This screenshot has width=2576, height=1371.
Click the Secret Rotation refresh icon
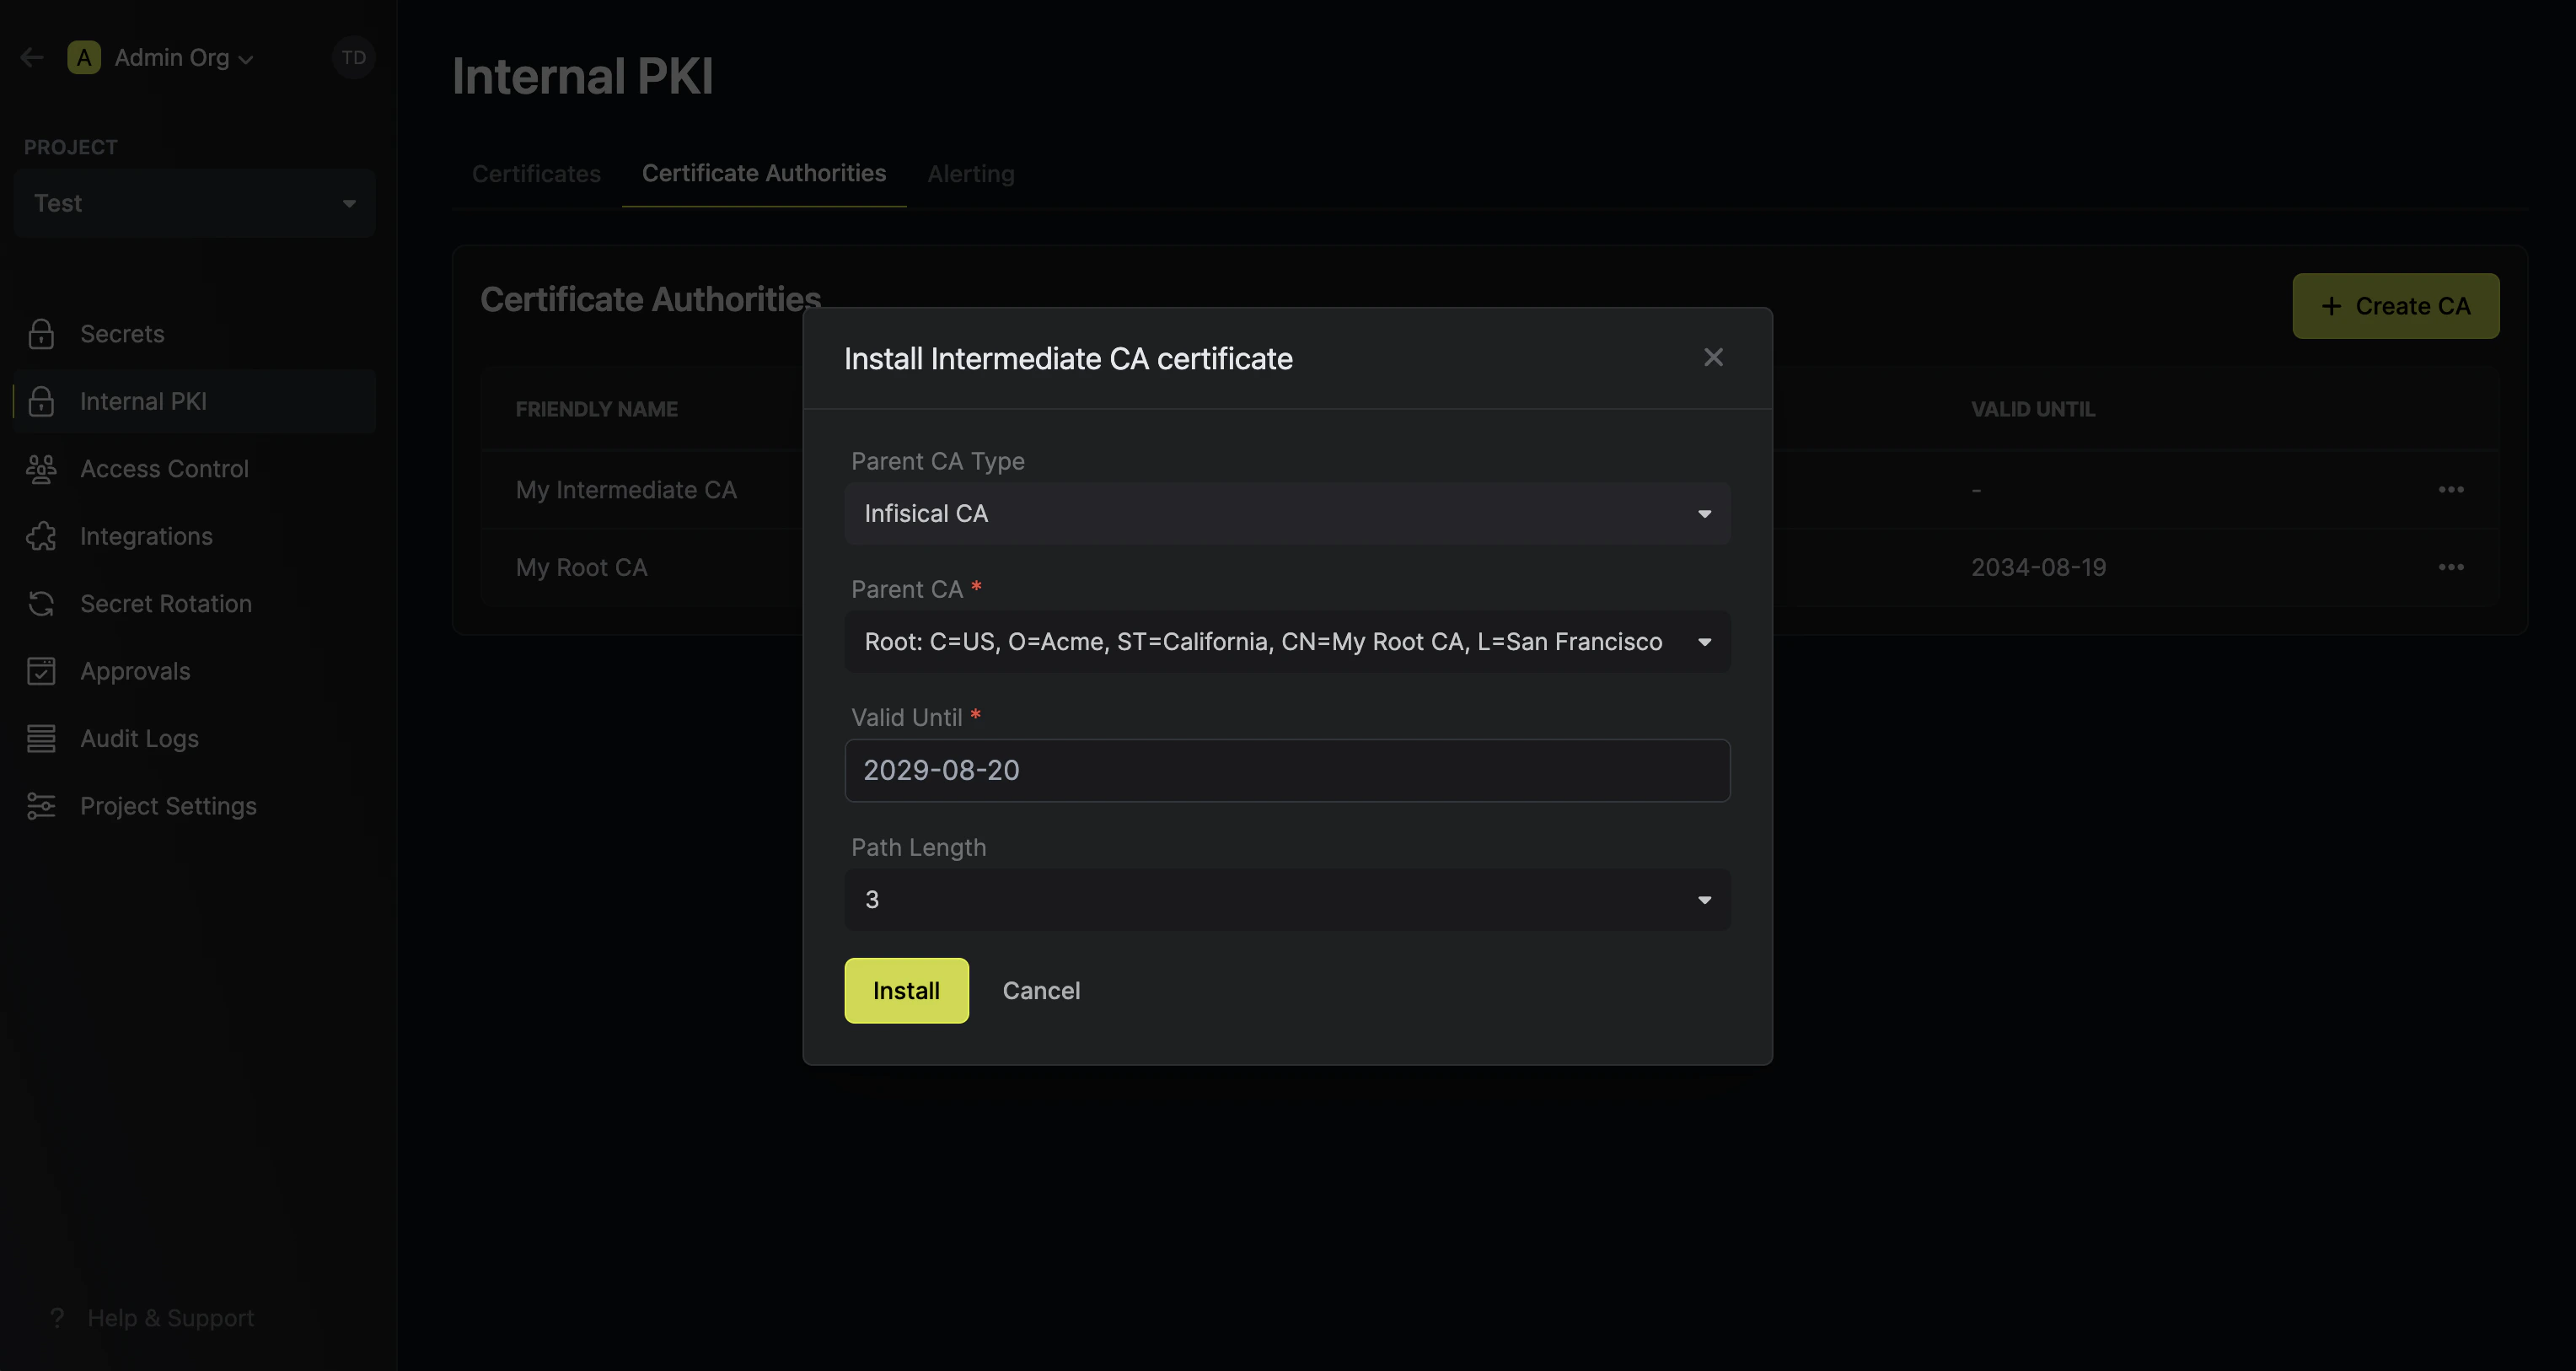pos(41,604)
